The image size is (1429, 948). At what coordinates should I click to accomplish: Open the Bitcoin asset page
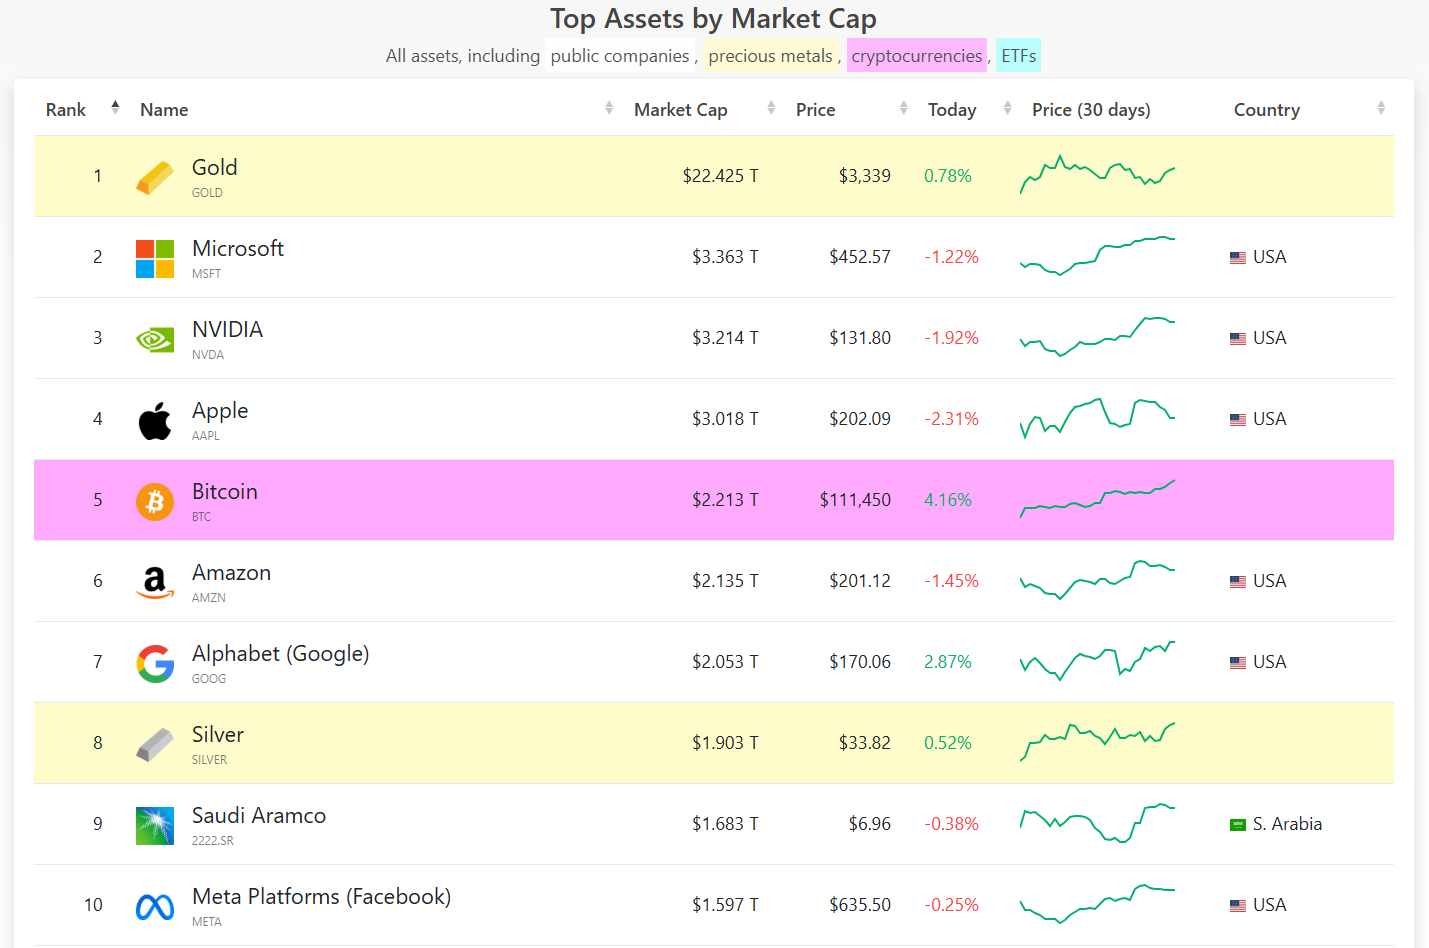[225, 491]
